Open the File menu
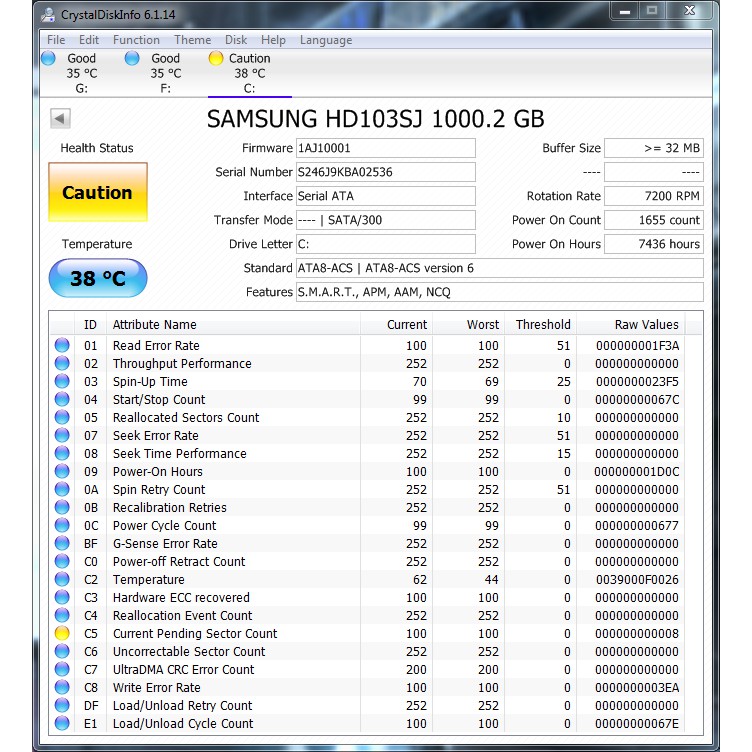 (56, 40)
